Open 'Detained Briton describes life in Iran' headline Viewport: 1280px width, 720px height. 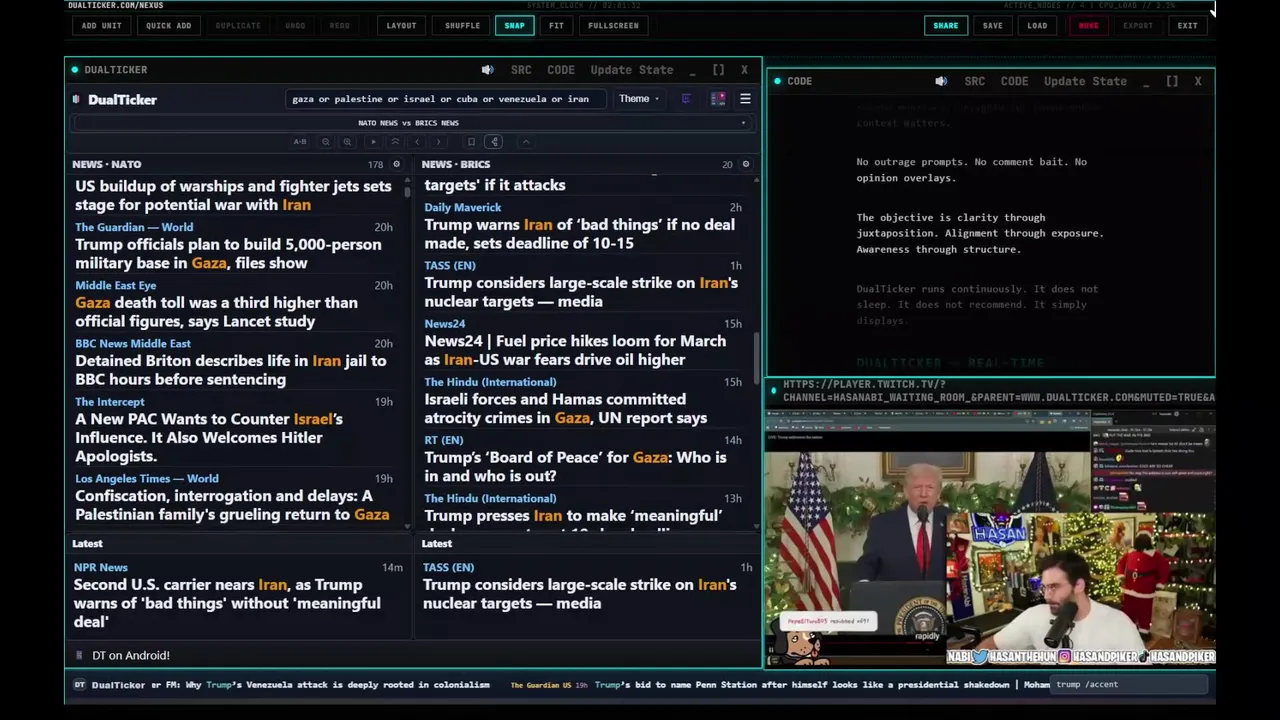tap(231, 370)
